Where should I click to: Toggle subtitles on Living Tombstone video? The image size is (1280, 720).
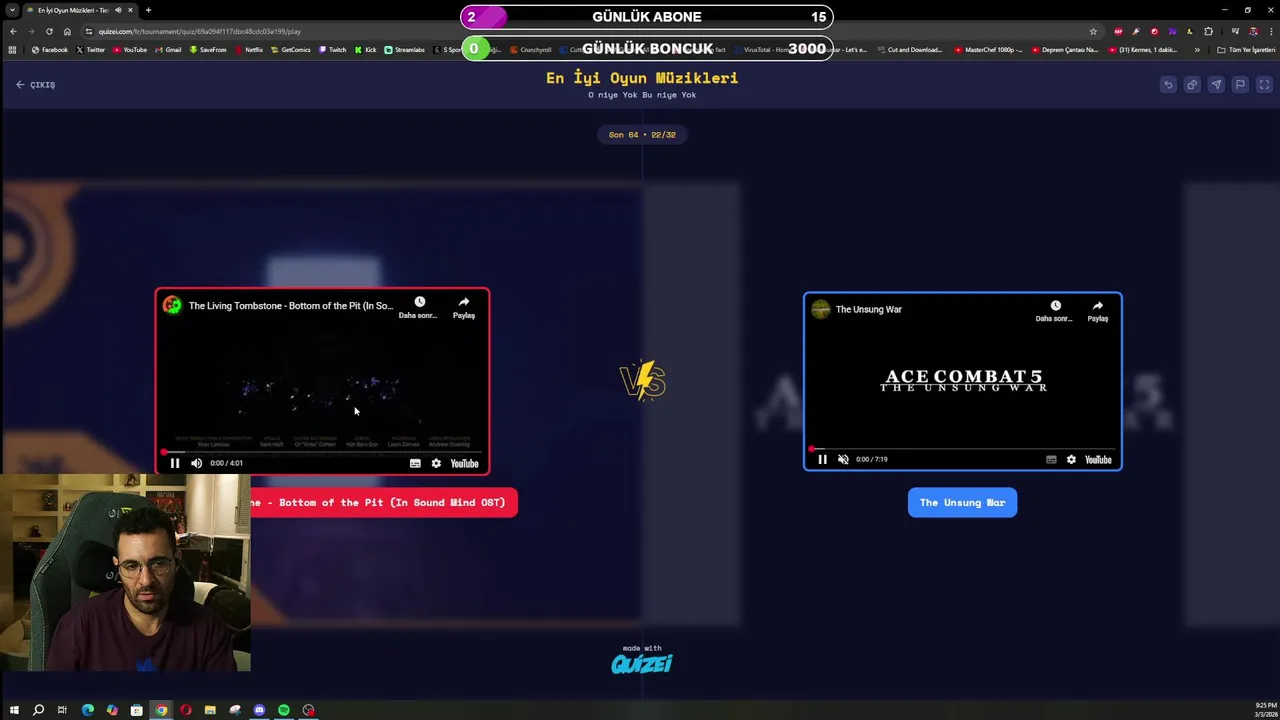[415, 463]
